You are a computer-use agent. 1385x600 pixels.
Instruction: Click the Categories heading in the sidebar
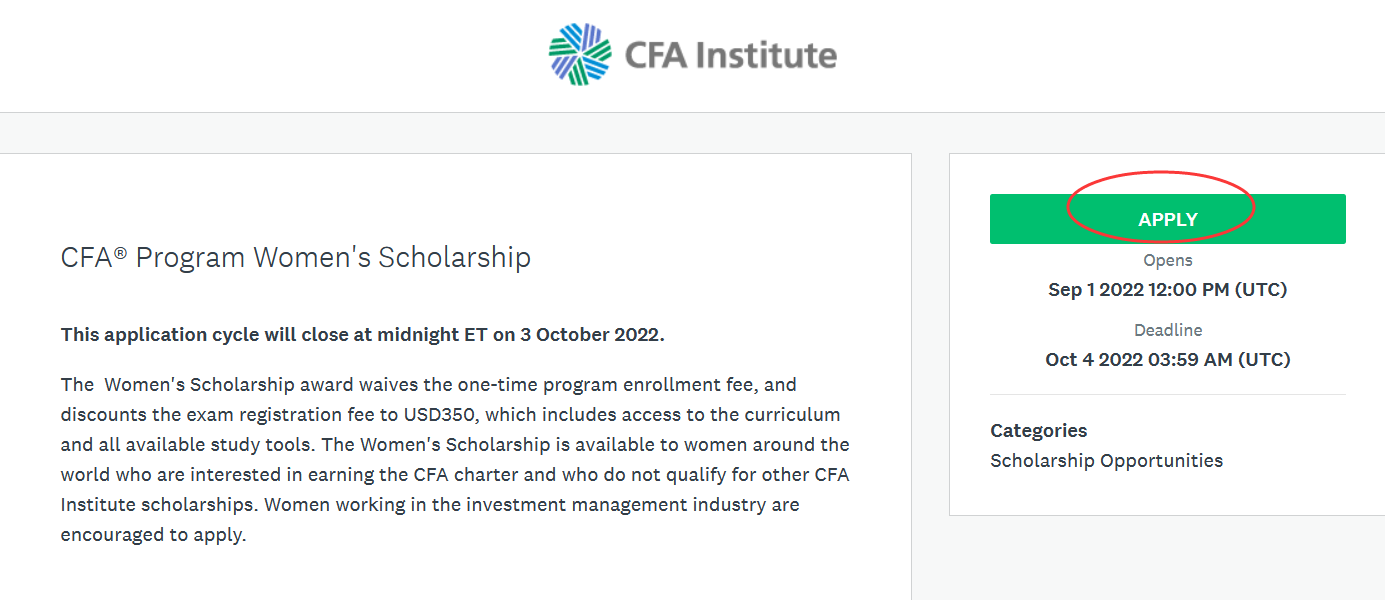pyautogui.click(x=1039, y=430)
